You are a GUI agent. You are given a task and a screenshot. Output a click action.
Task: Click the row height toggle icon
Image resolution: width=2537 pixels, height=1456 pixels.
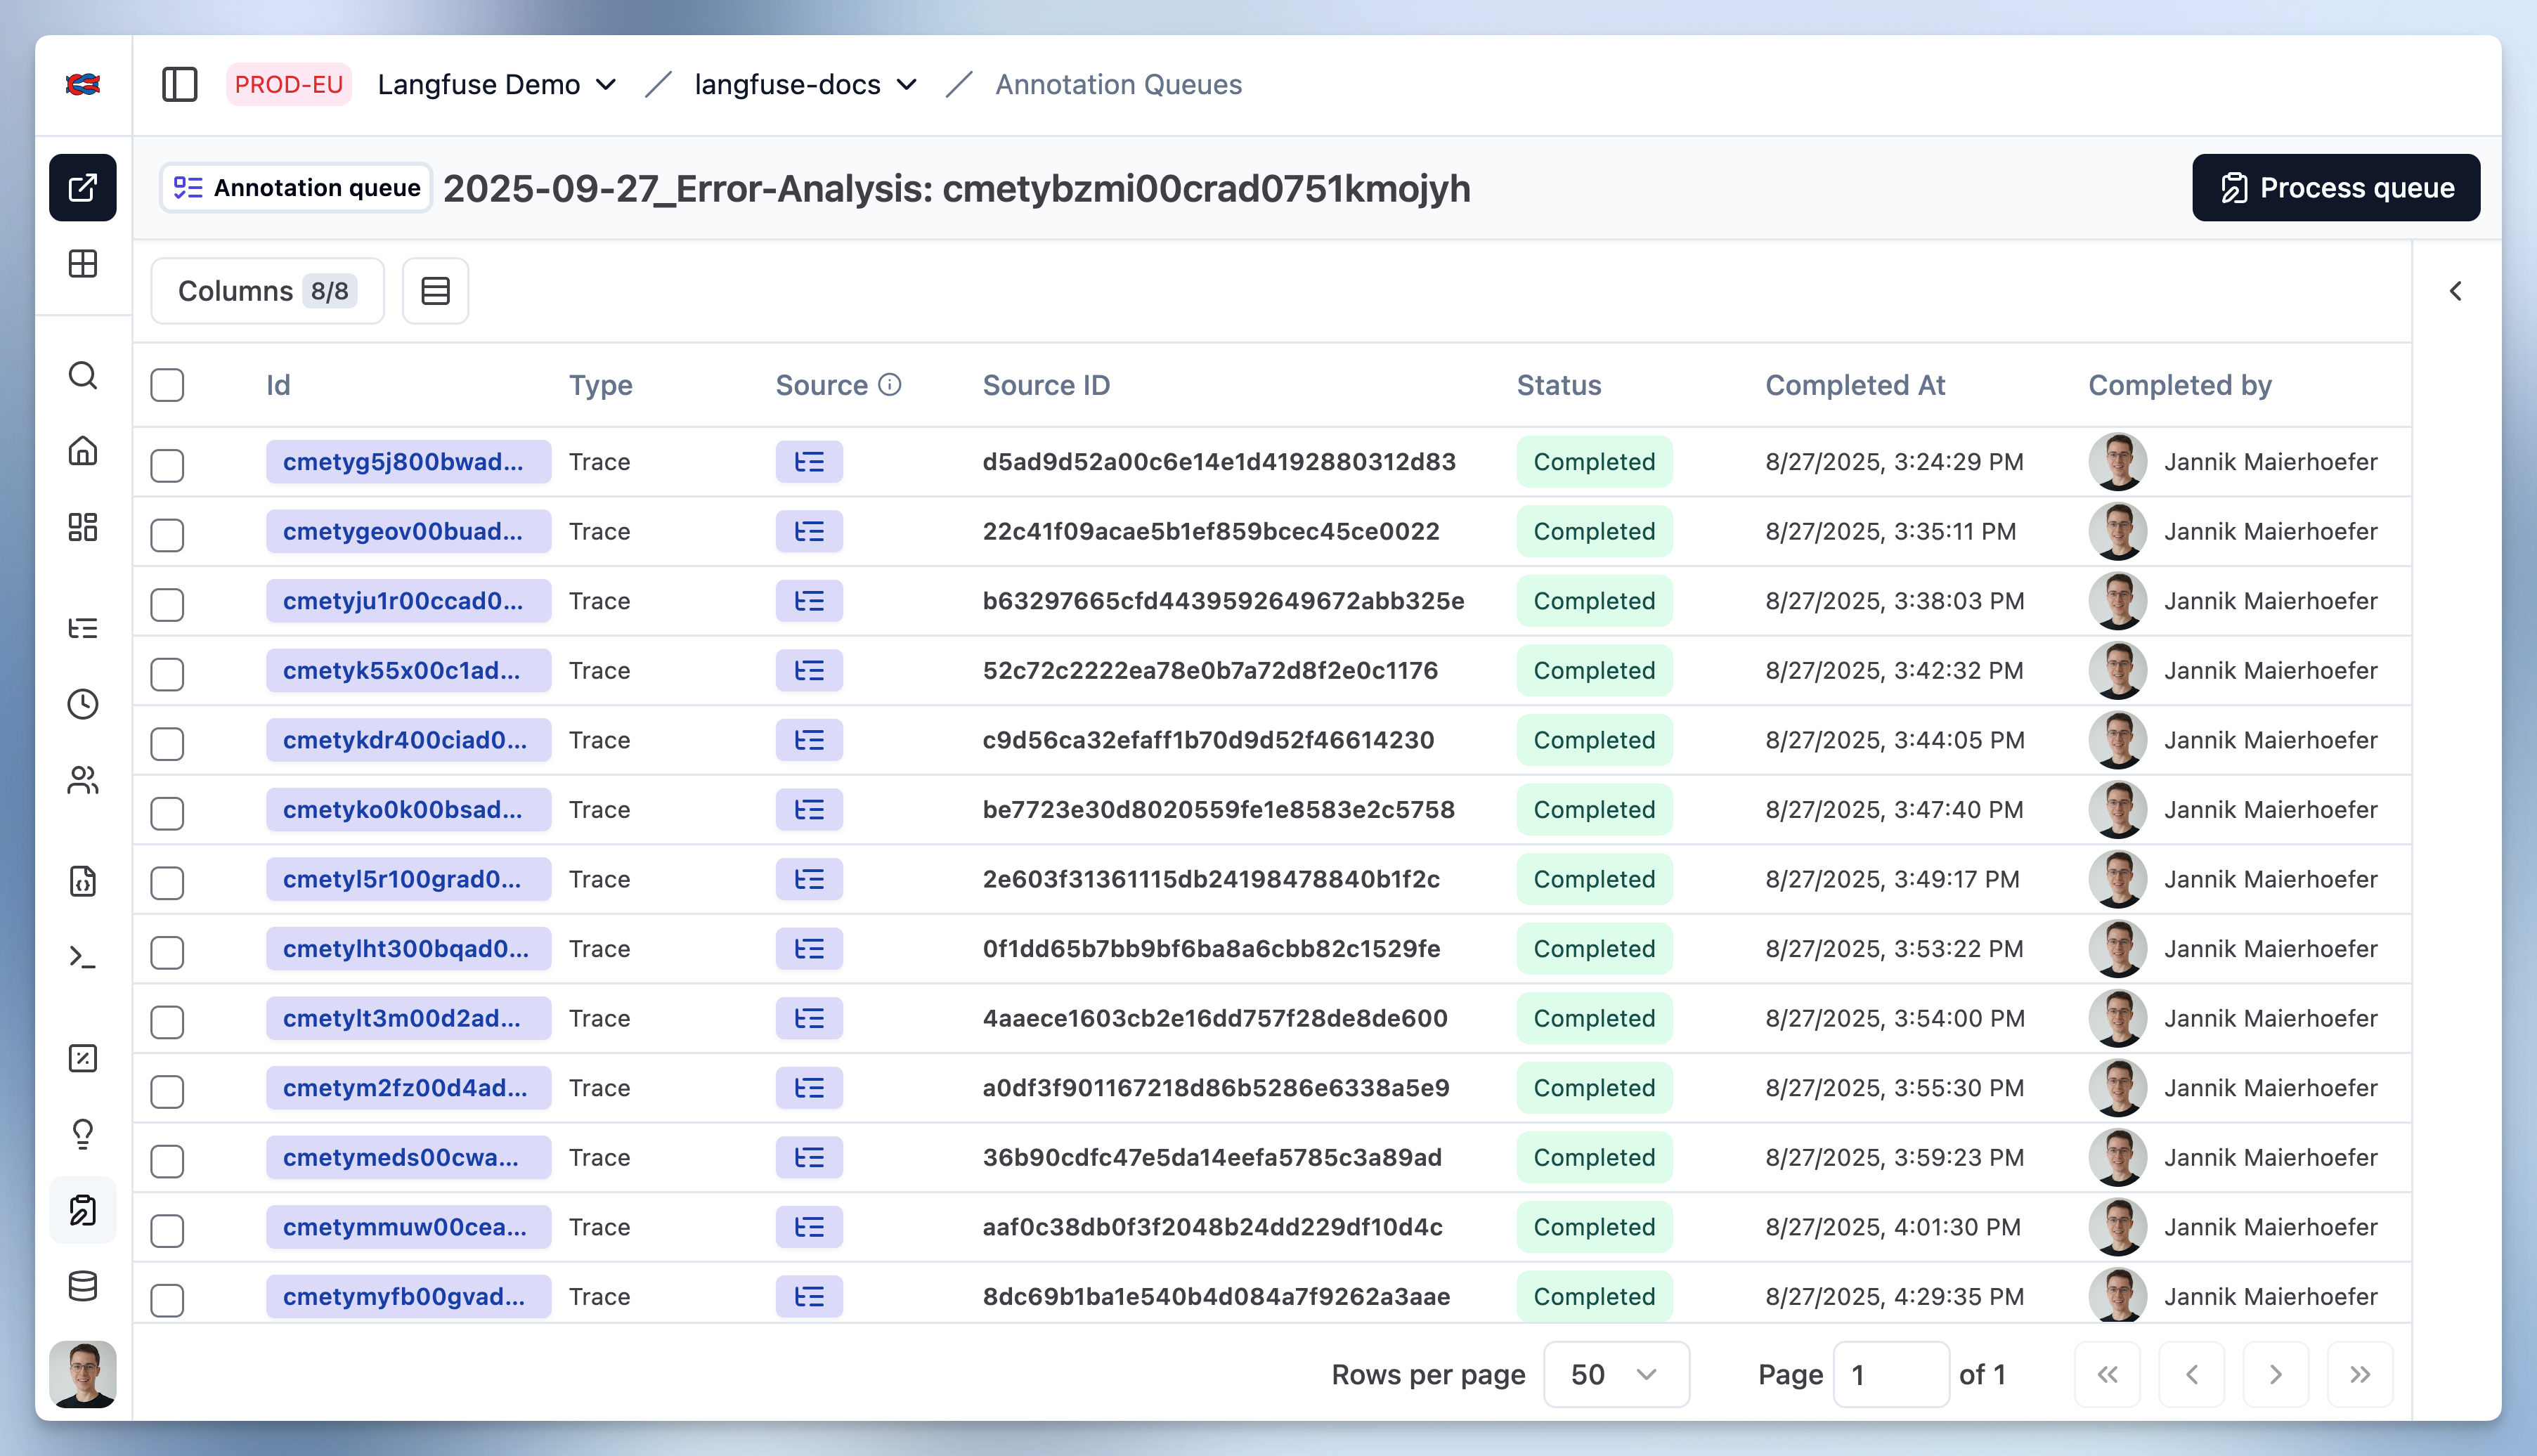435,291
